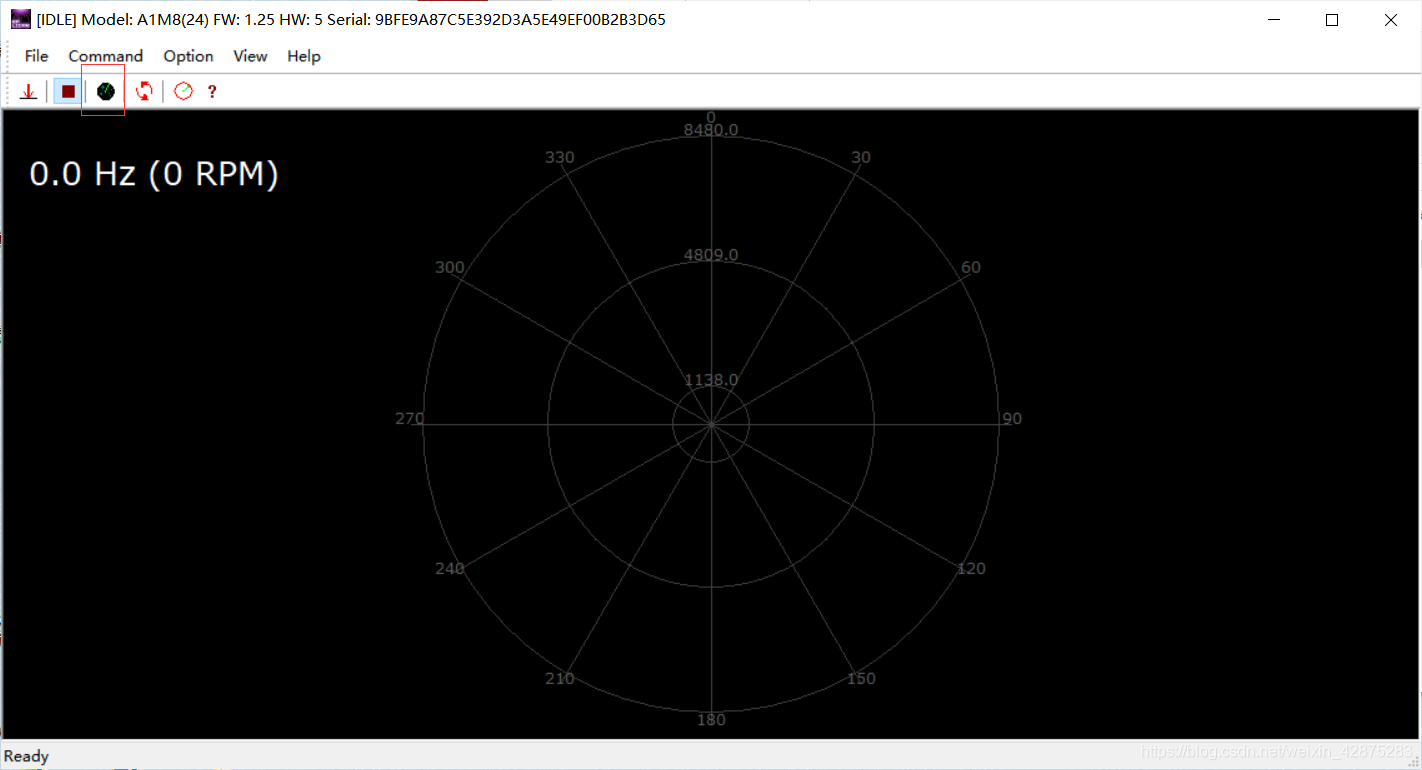Minimize the lidar application window
1422x770 pixels.
(1274, 20)
